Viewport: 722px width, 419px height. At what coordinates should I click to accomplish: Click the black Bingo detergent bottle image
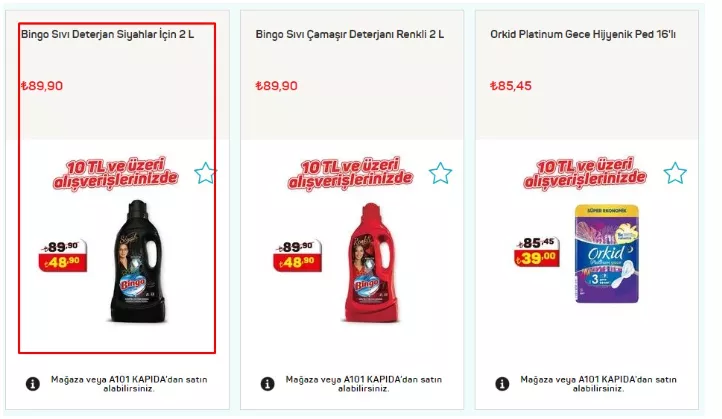click(x=138, y=261)
